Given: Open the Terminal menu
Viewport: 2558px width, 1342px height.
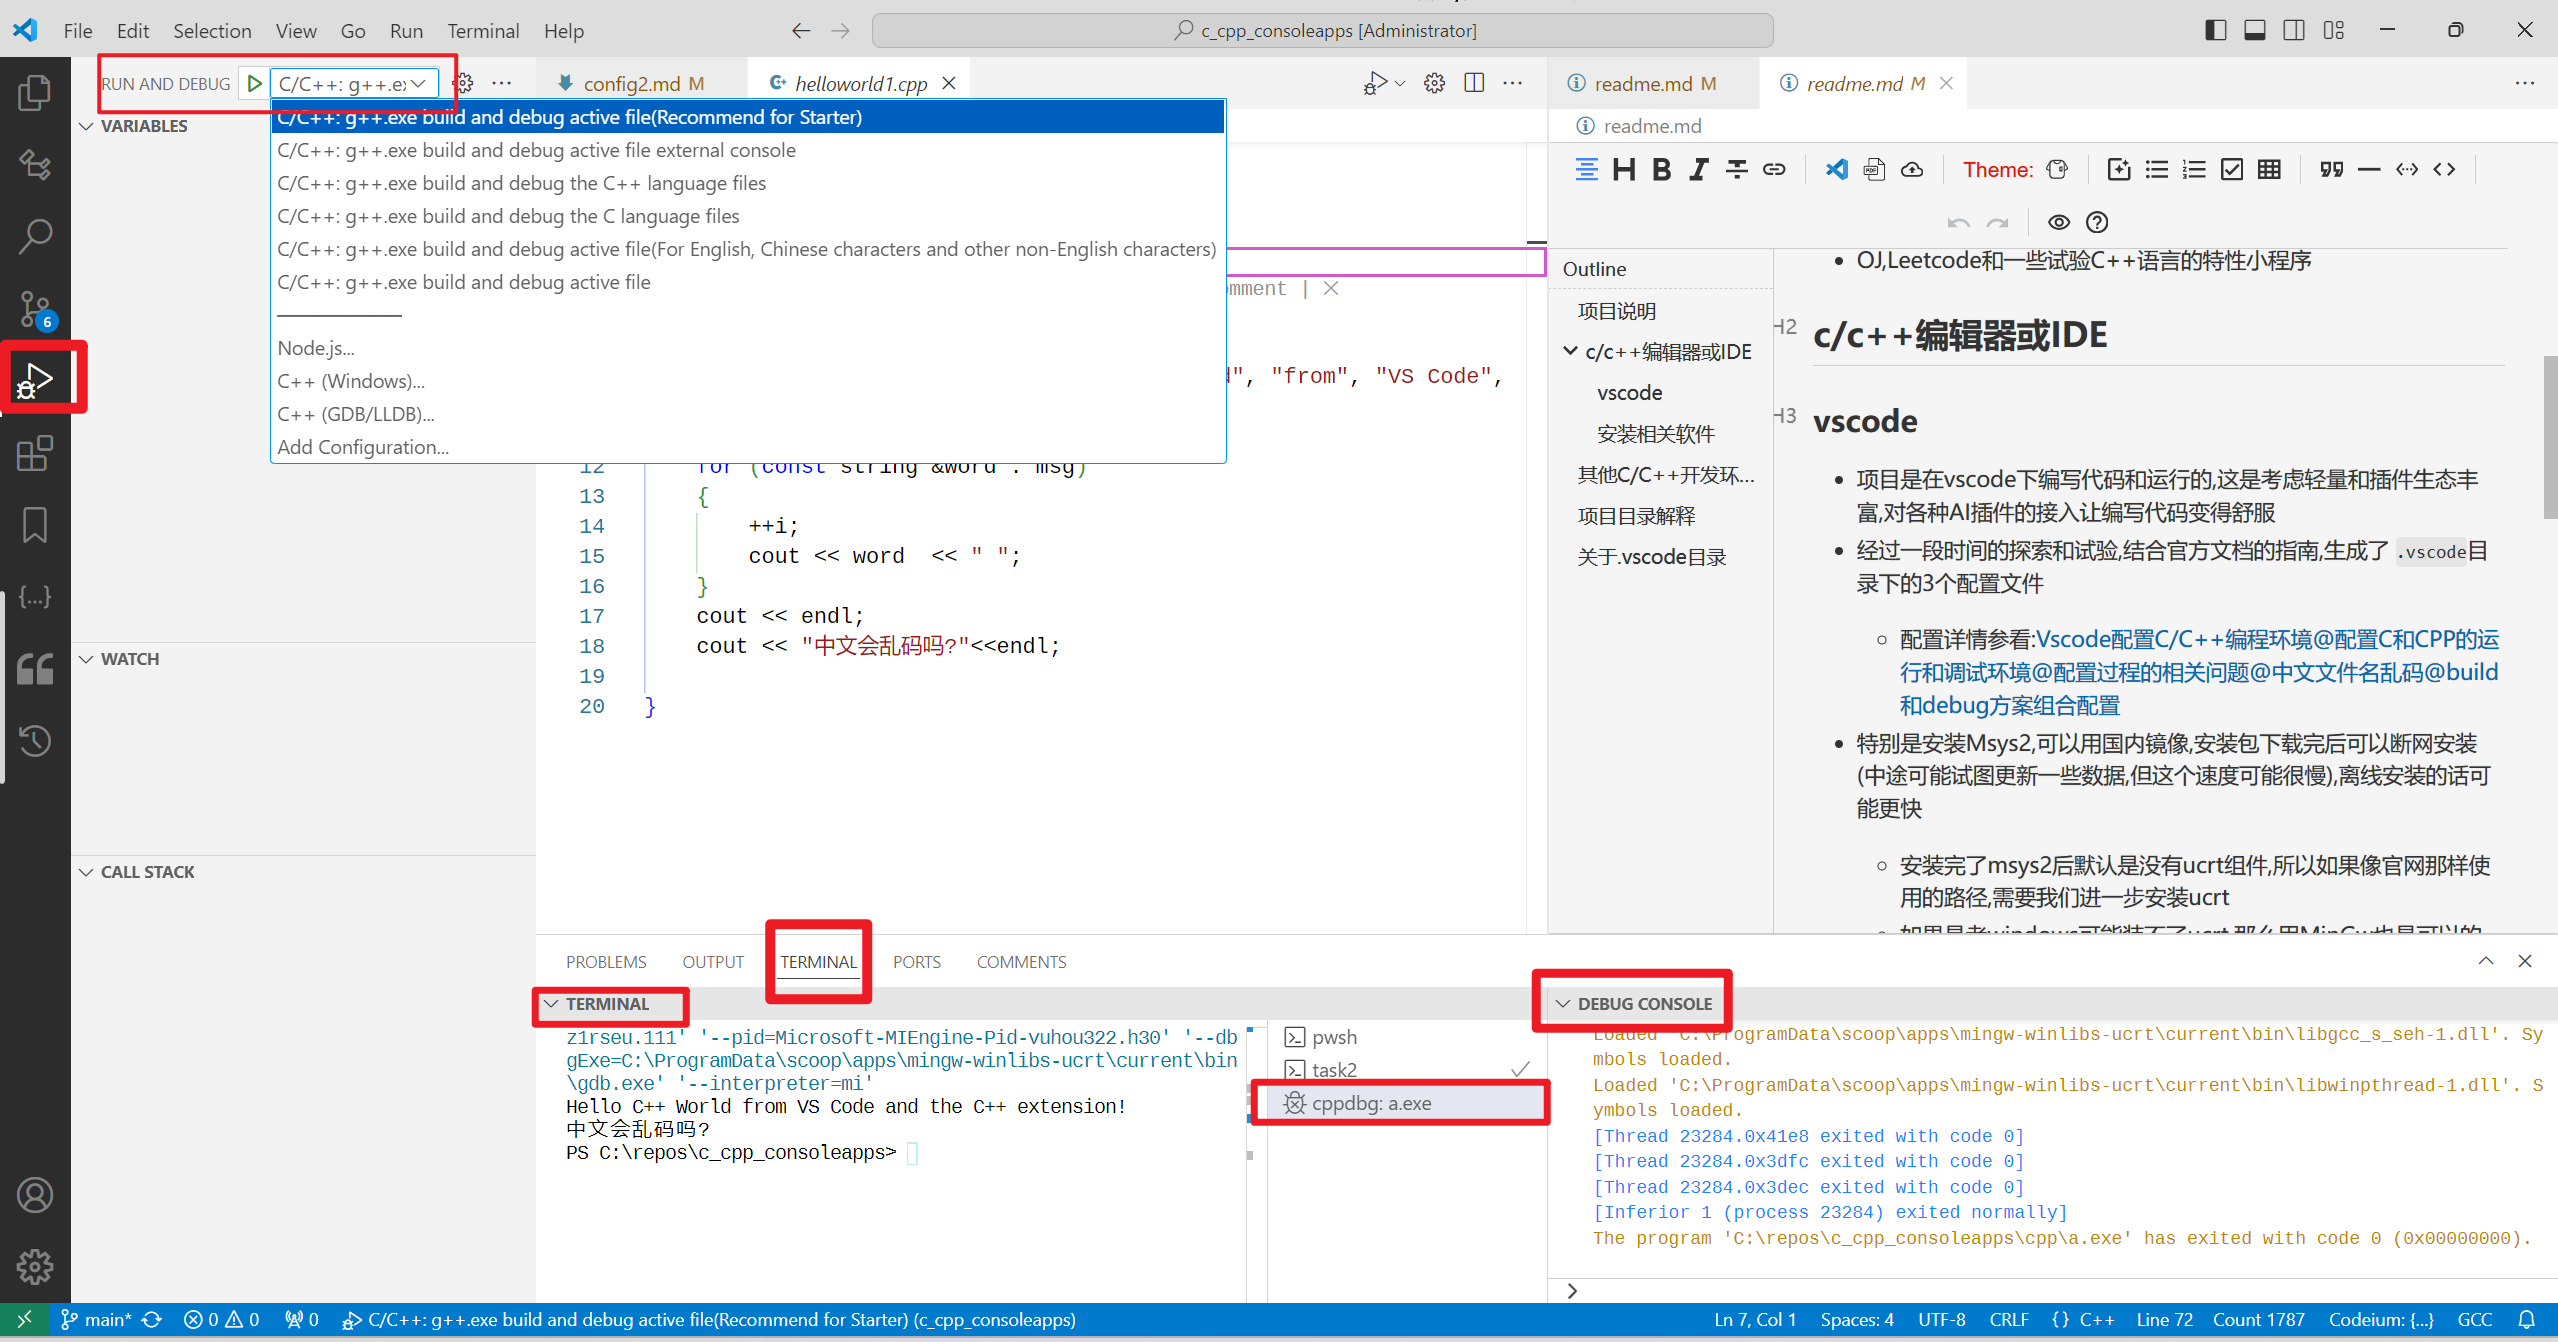Looking at the screenshot, I should (x=483, y=30).
